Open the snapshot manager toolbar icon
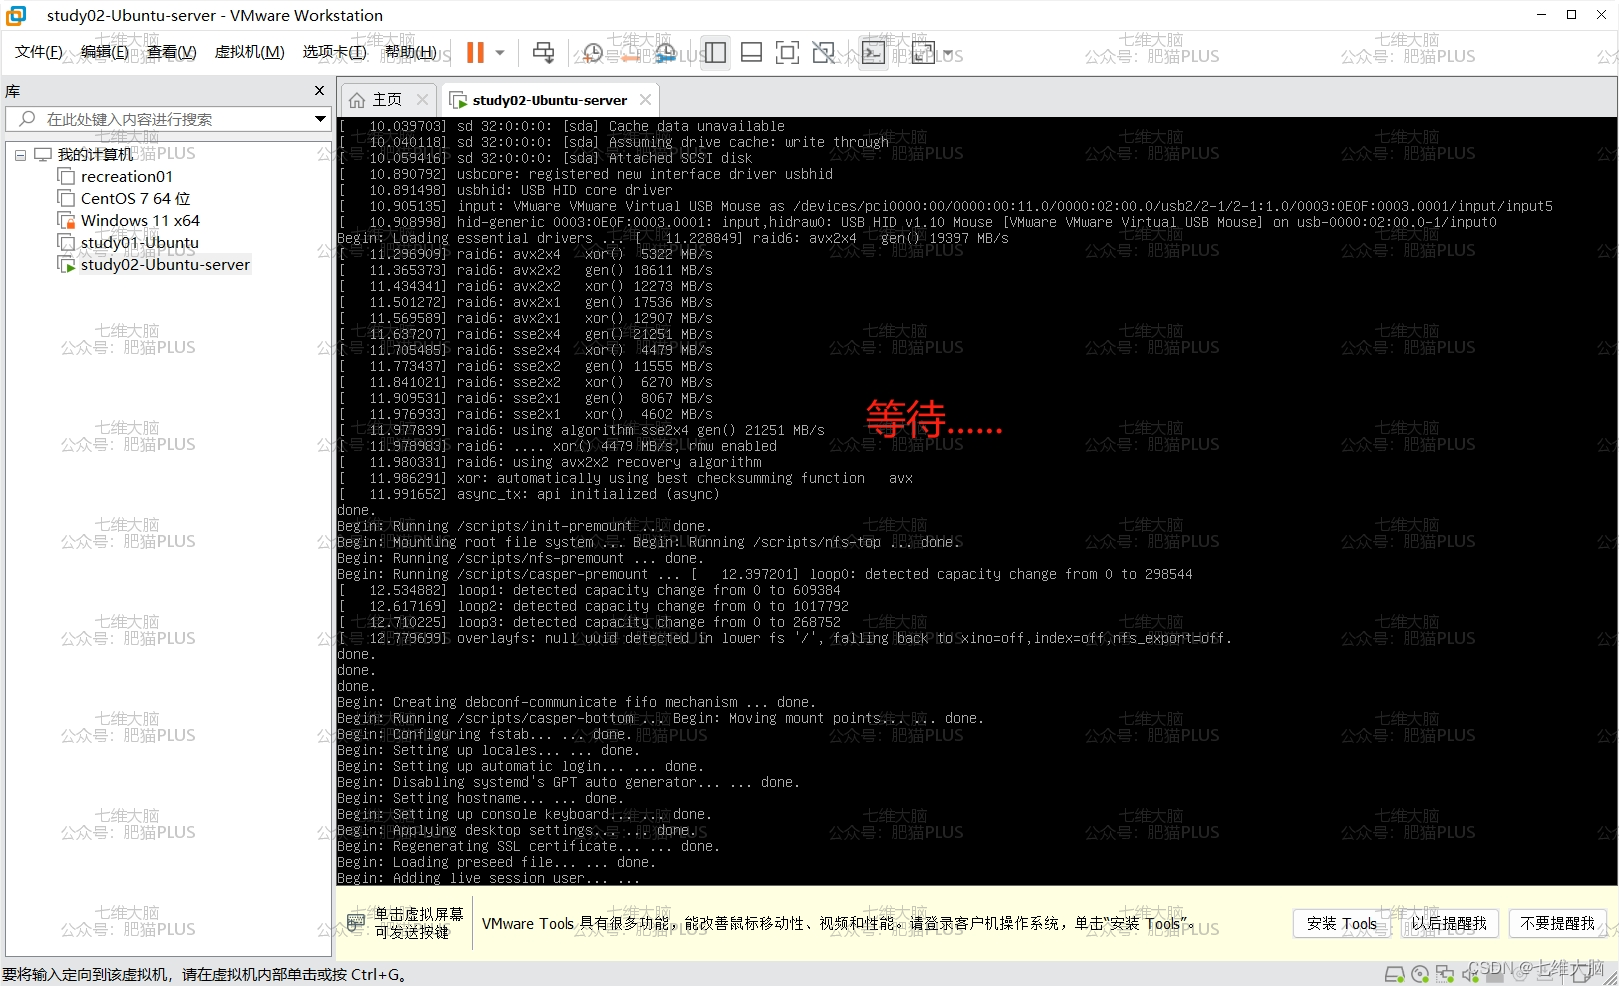 666,53
